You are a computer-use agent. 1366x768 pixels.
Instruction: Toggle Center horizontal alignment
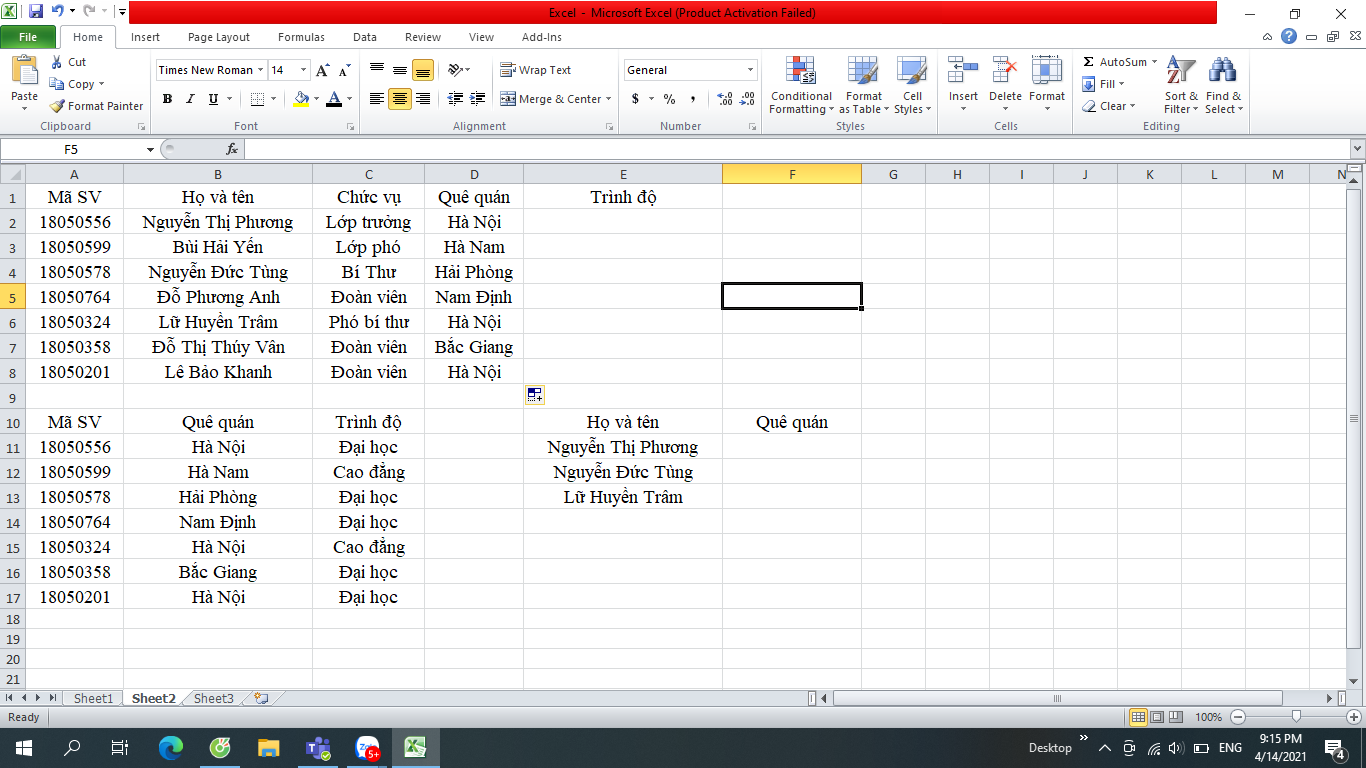(400, 99)
